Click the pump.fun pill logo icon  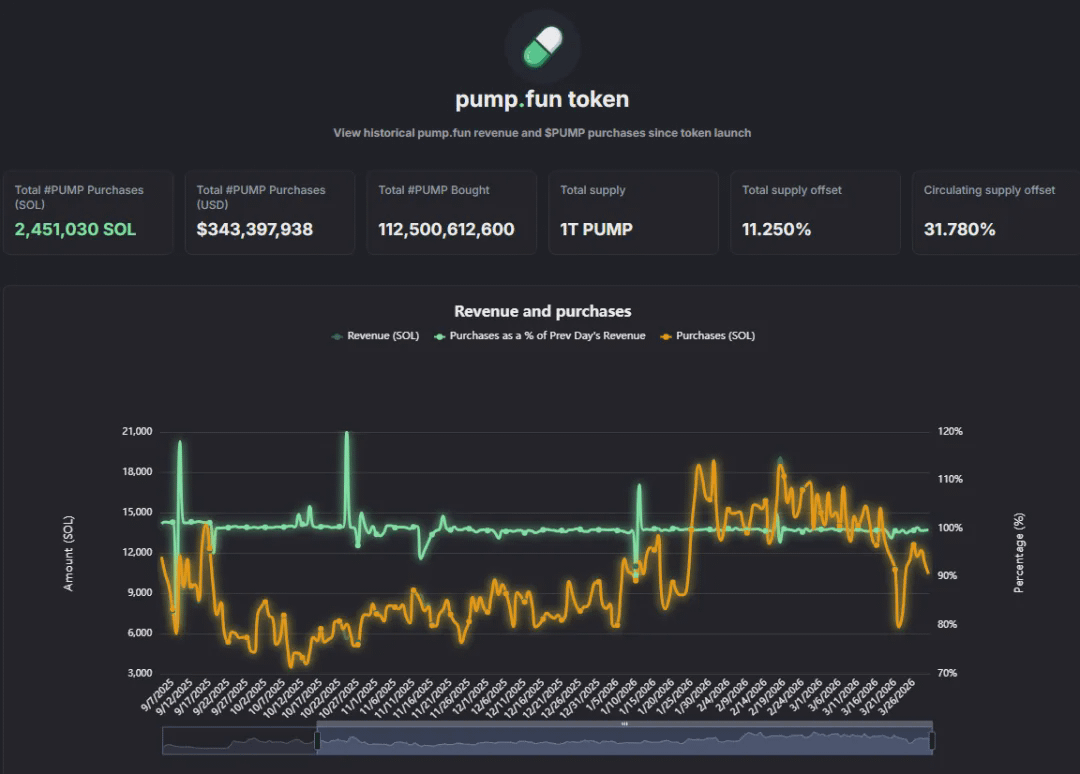pos(543,48)
